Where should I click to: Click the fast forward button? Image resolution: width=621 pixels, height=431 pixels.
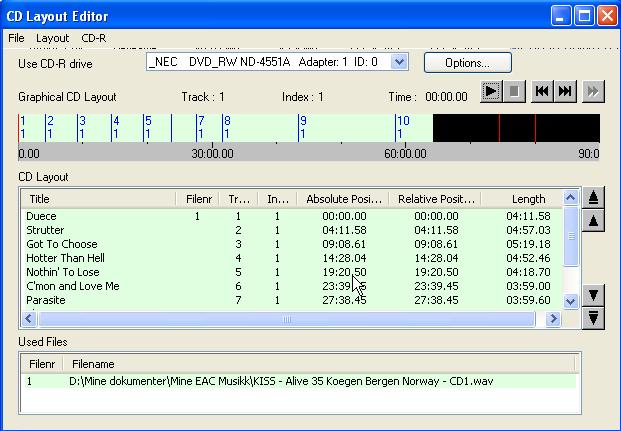point(593,92)
